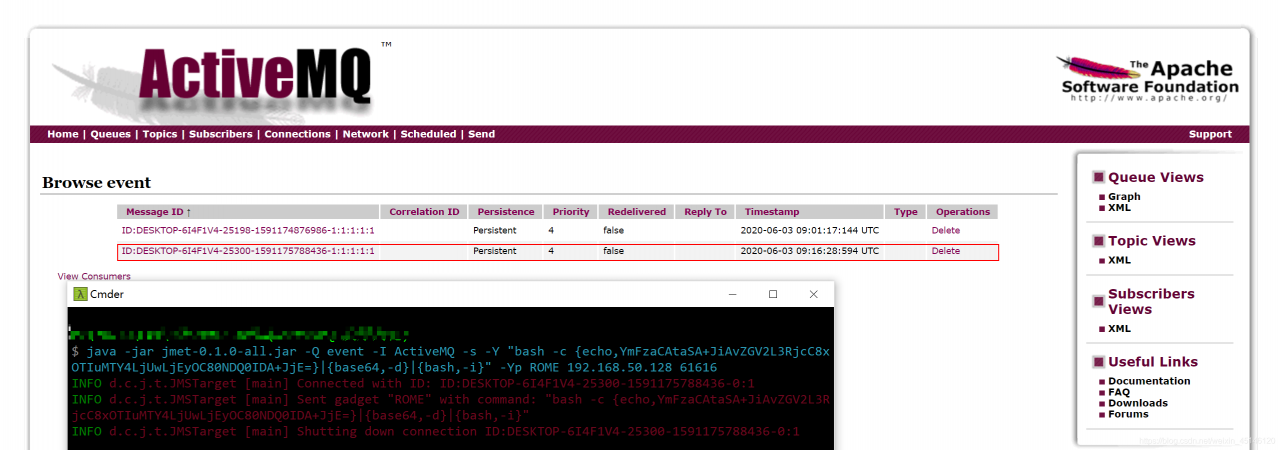Open the Send nav item
The height and width of the screenshot is (450, 1280).
point(481,134)
